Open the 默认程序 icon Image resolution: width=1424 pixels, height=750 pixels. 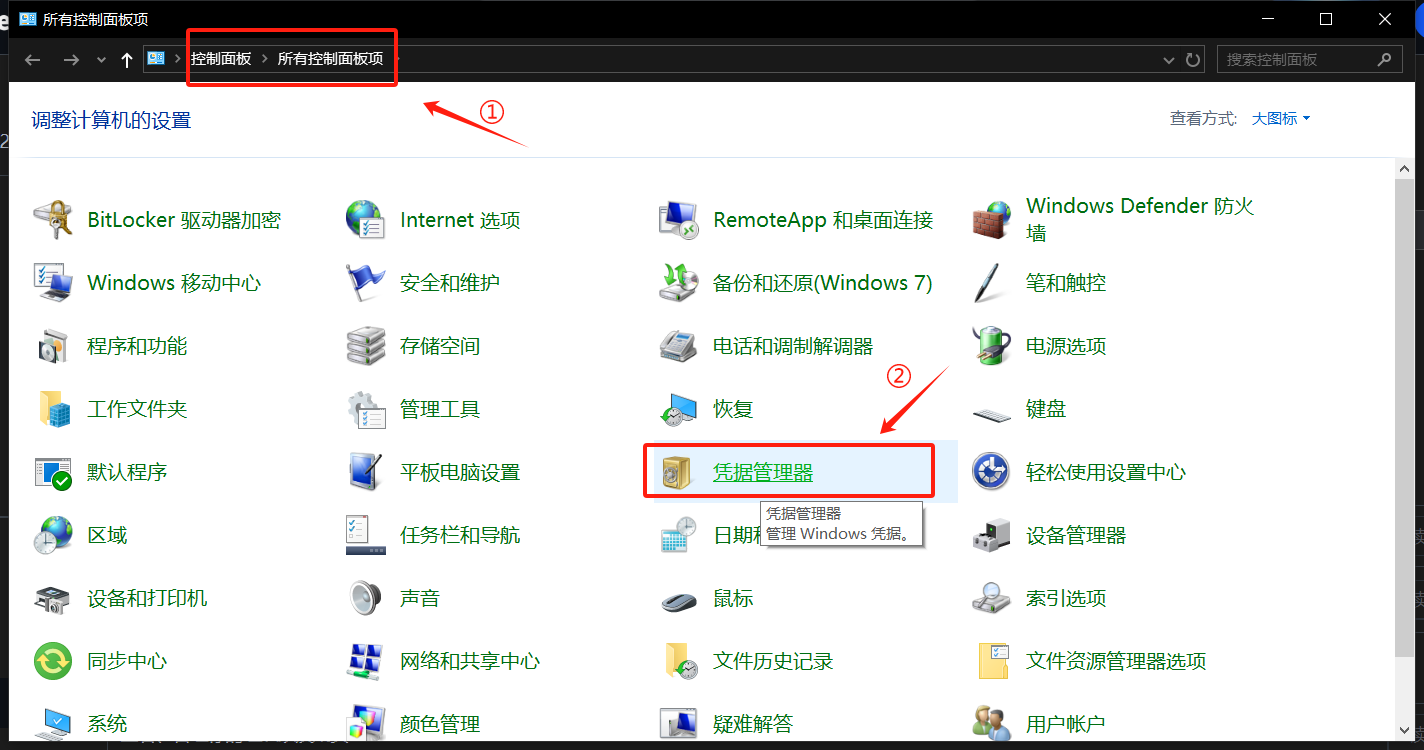(53, 472)
